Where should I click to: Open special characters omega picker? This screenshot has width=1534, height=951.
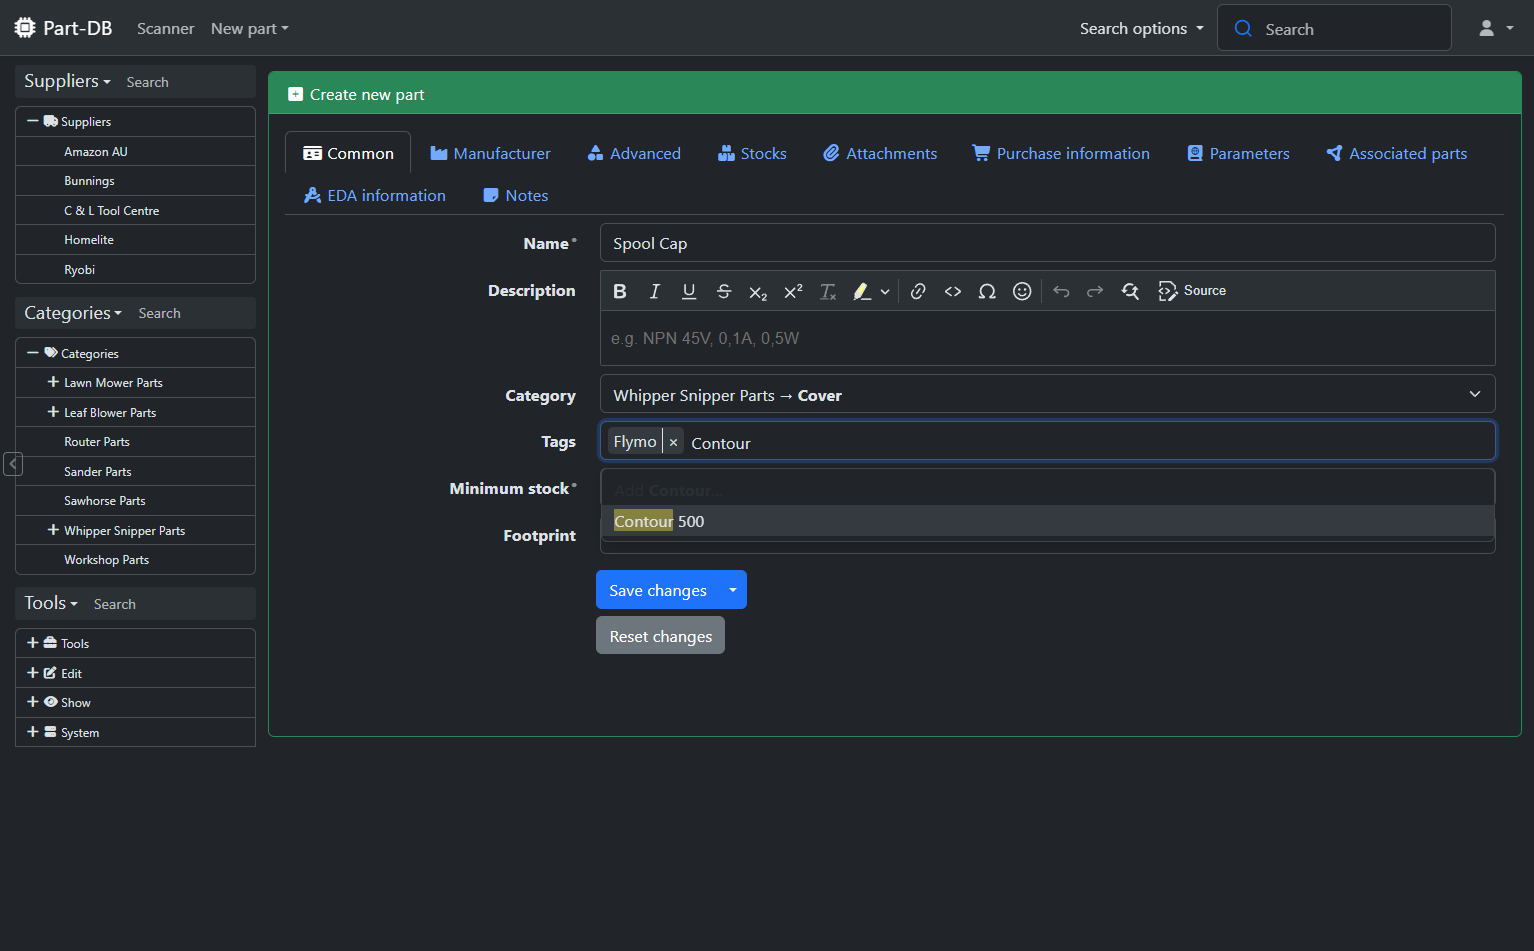tap(987, 291)
